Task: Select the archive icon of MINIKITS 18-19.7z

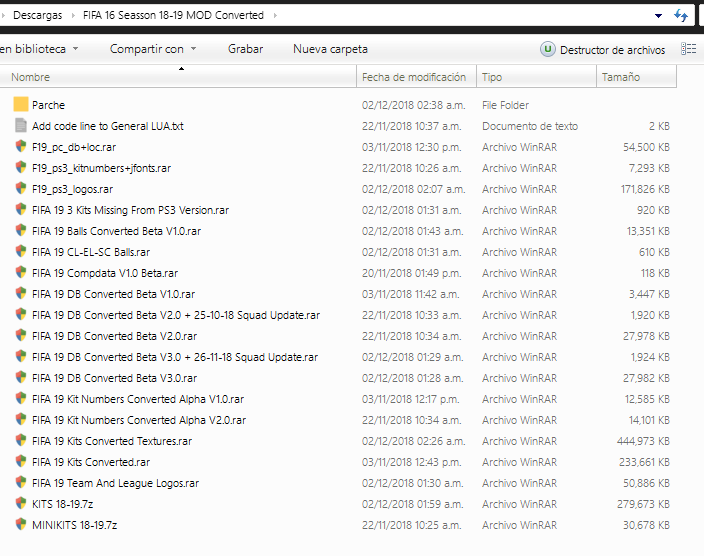Action: [x=21, y=524]
